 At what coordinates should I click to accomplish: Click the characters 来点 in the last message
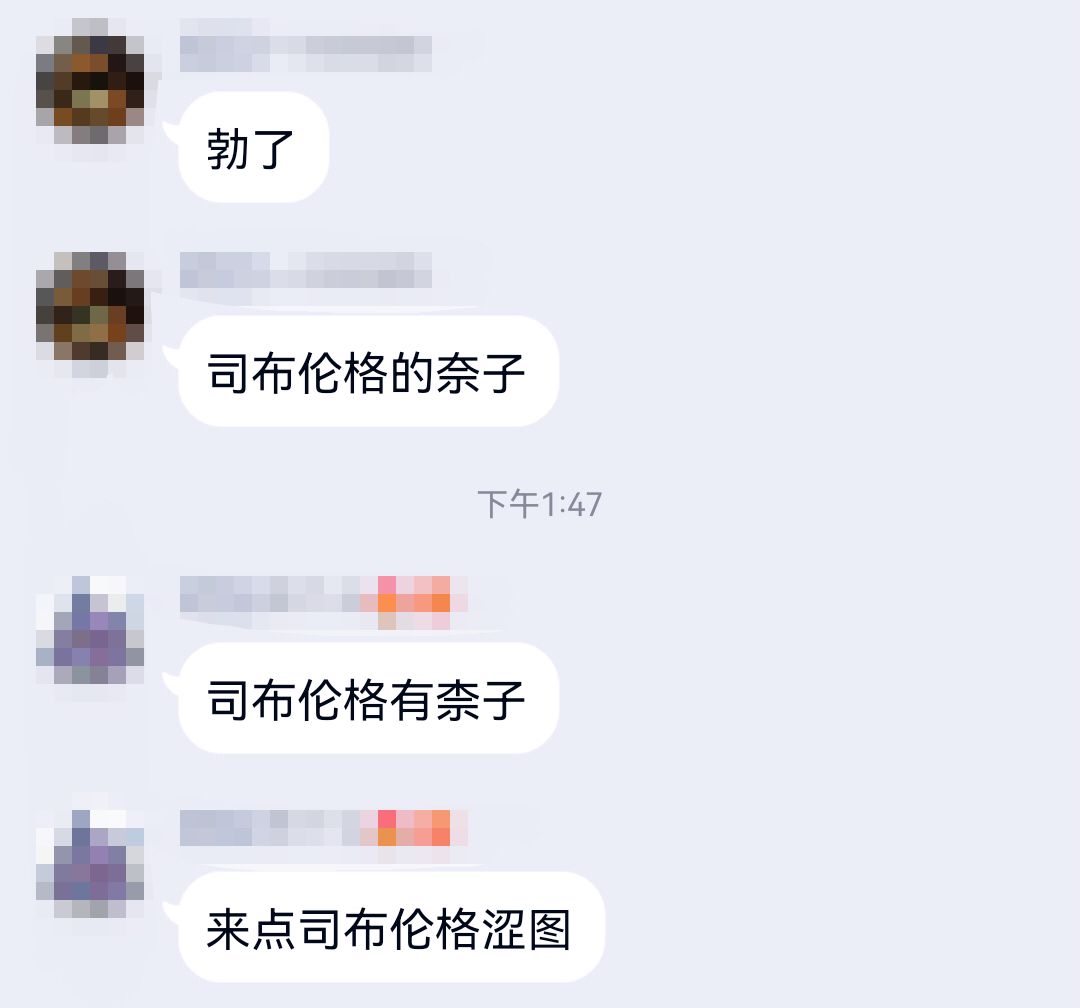point(251,929)
